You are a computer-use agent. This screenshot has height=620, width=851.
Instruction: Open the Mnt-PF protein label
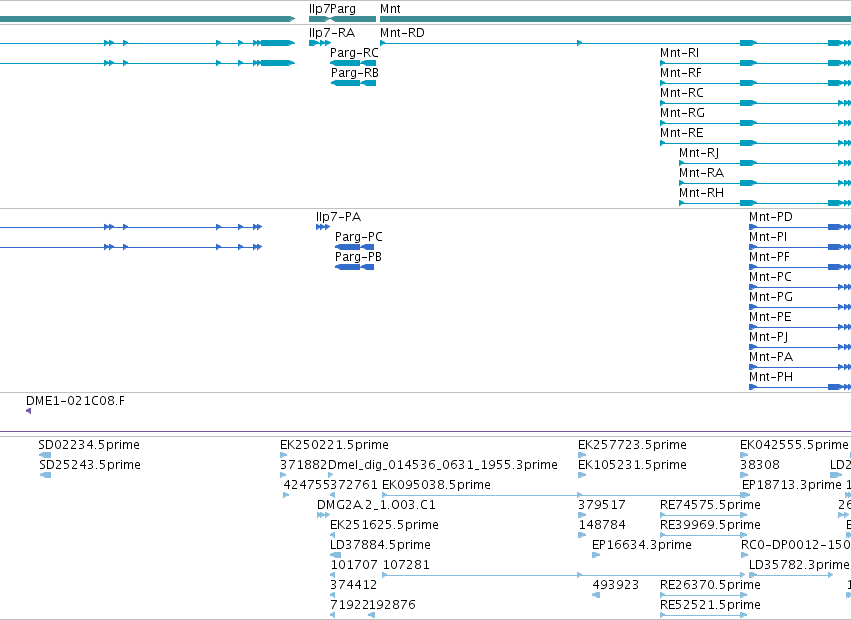(x=769, y=257)
